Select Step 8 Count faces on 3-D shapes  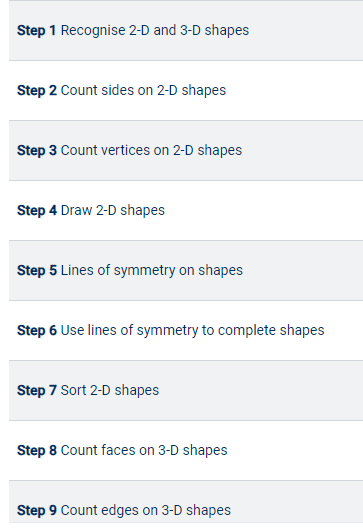coord(186,451)
